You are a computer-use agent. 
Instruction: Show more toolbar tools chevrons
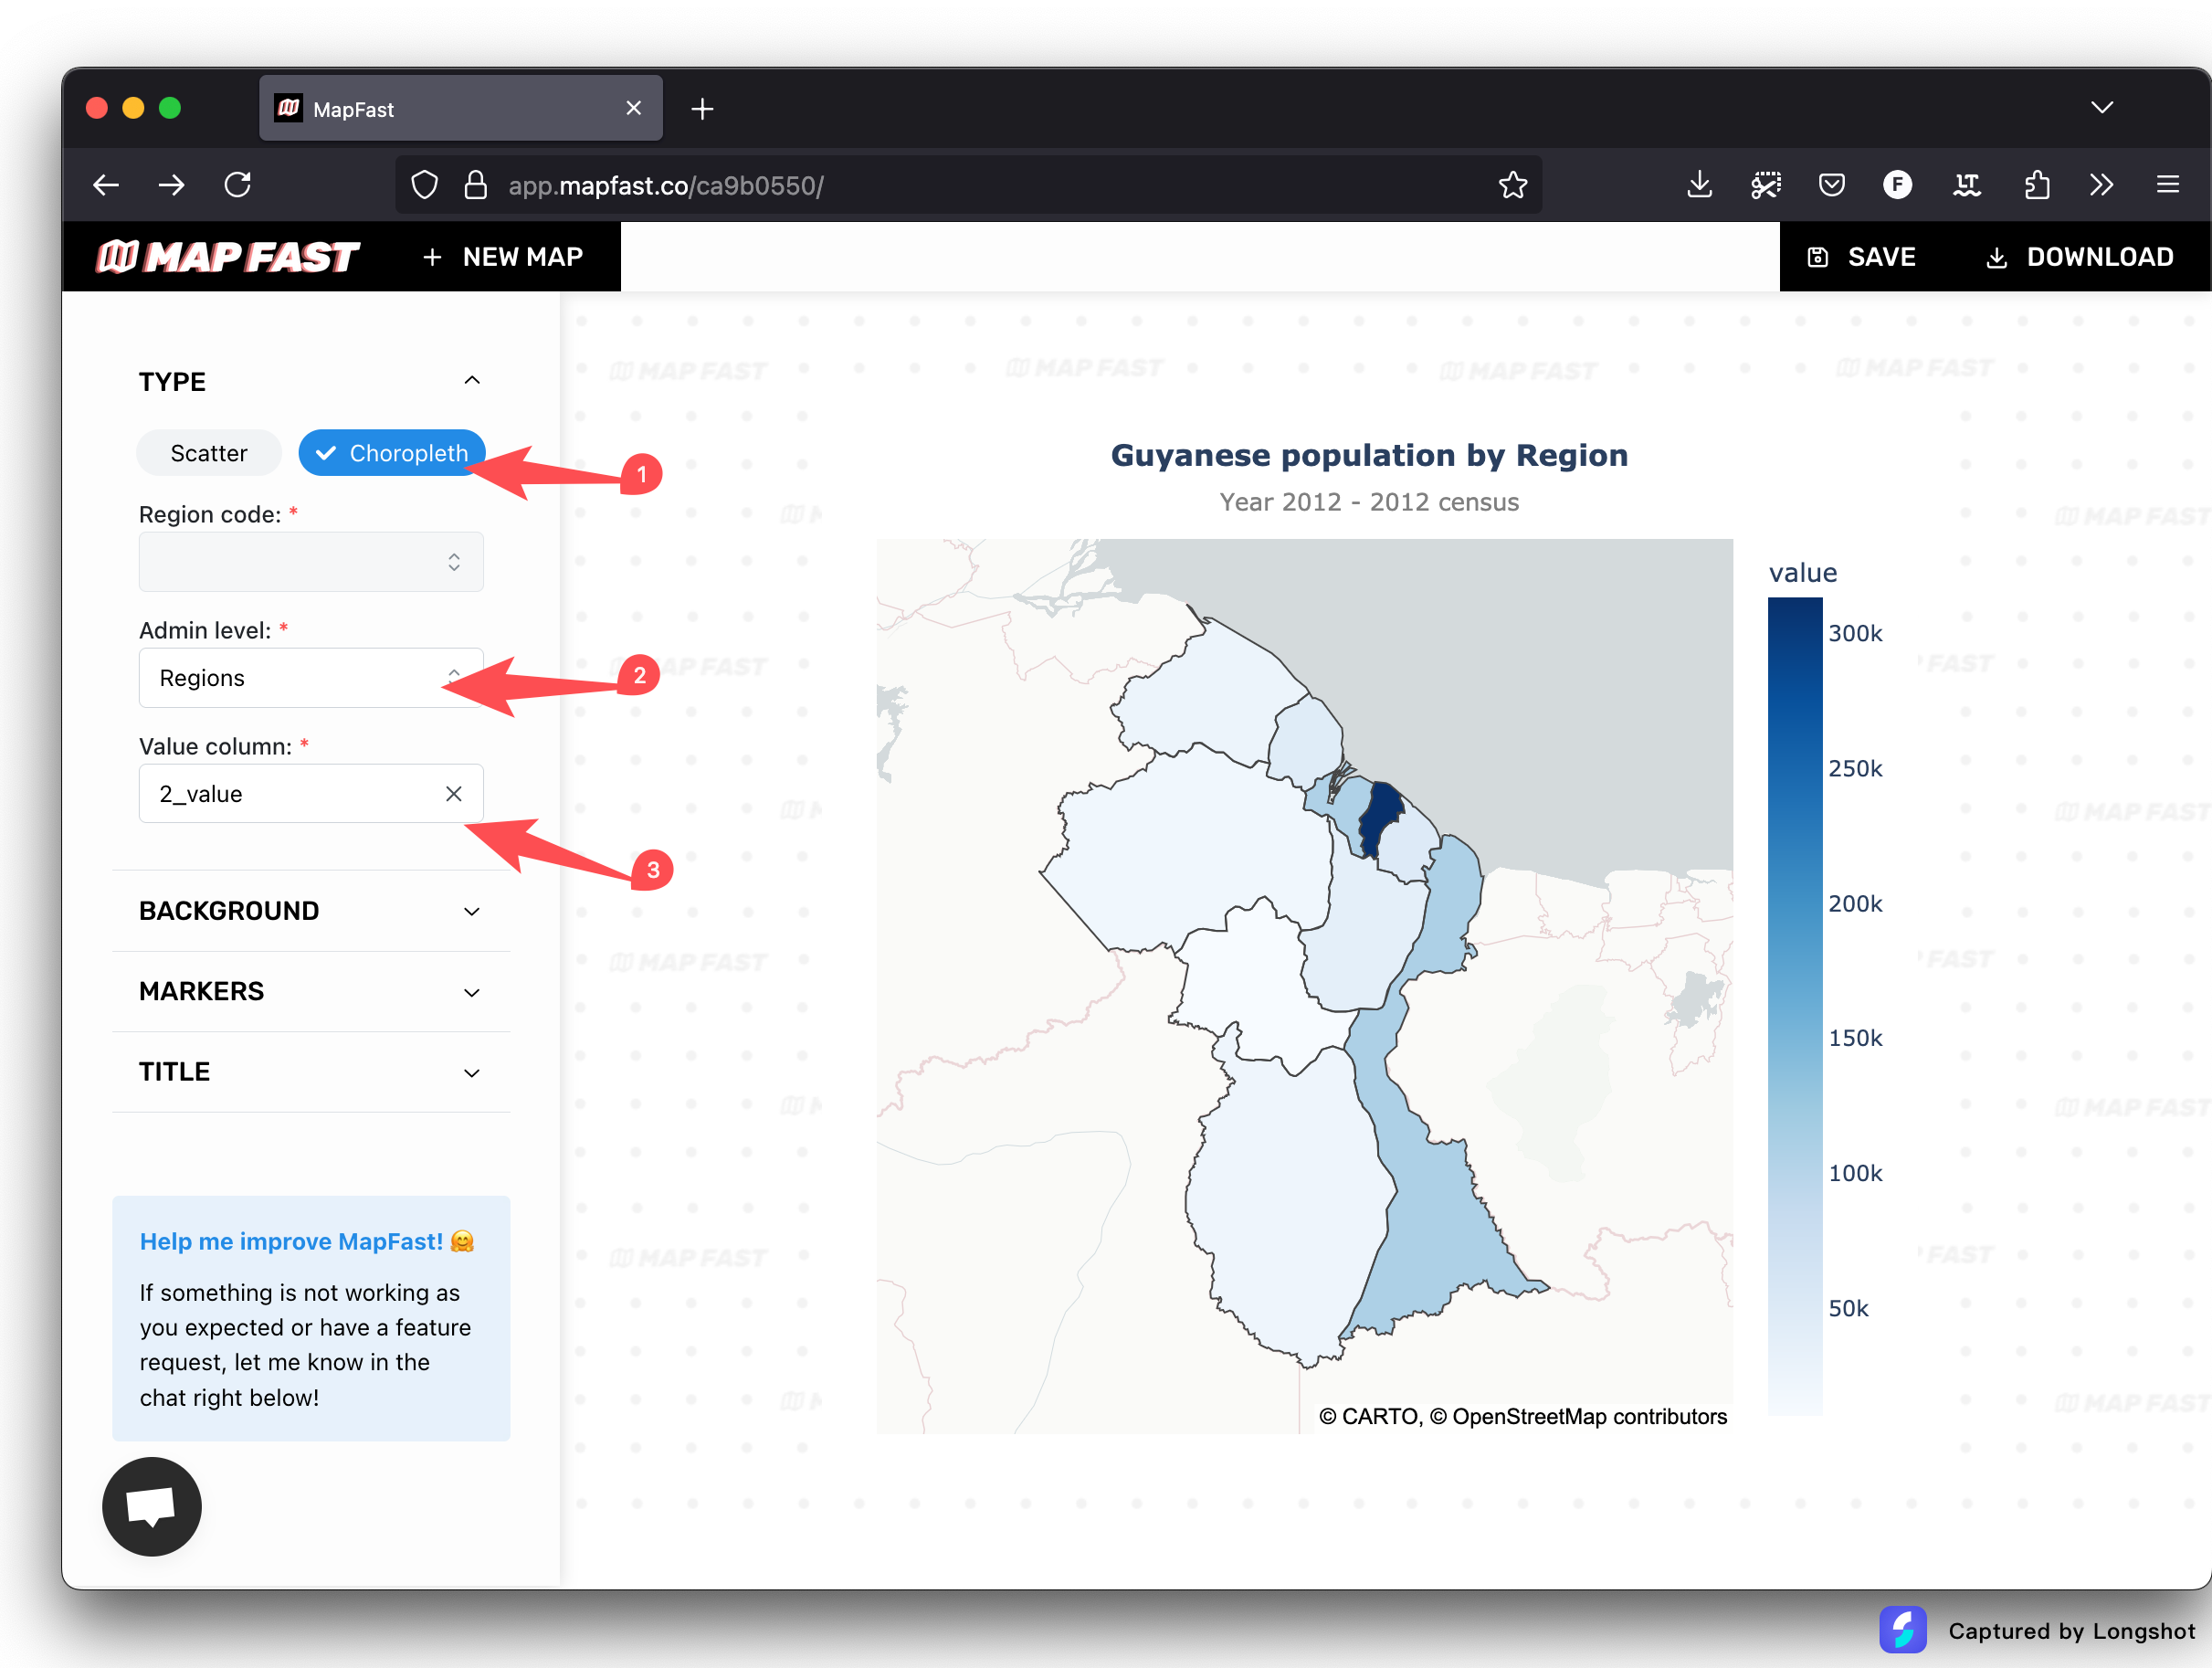pyautogui.click(x=2101, y=185)
